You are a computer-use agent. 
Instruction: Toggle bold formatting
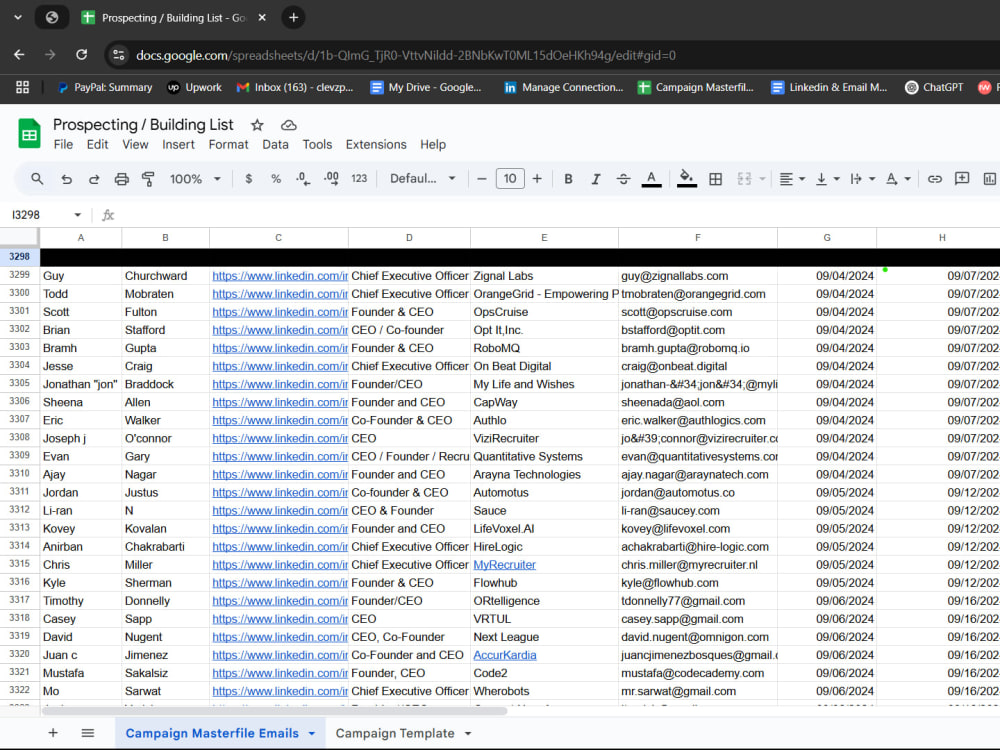point(568,179)
